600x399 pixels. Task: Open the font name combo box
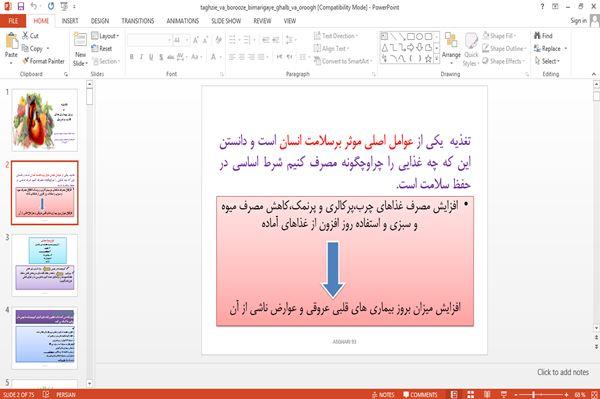(x=149, y=40)
